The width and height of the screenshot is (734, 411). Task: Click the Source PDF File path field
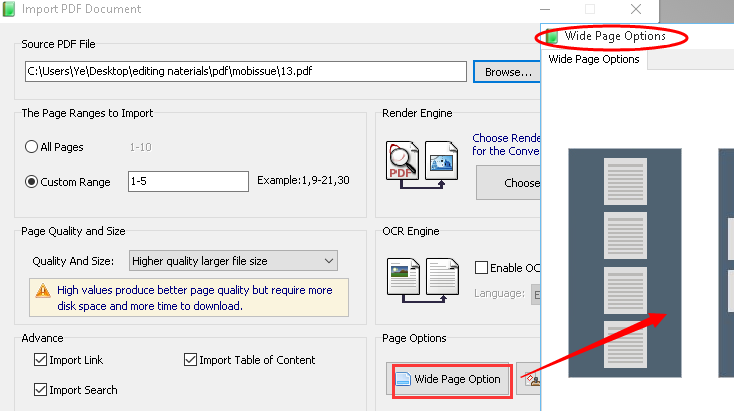click(x=246, y=71)
